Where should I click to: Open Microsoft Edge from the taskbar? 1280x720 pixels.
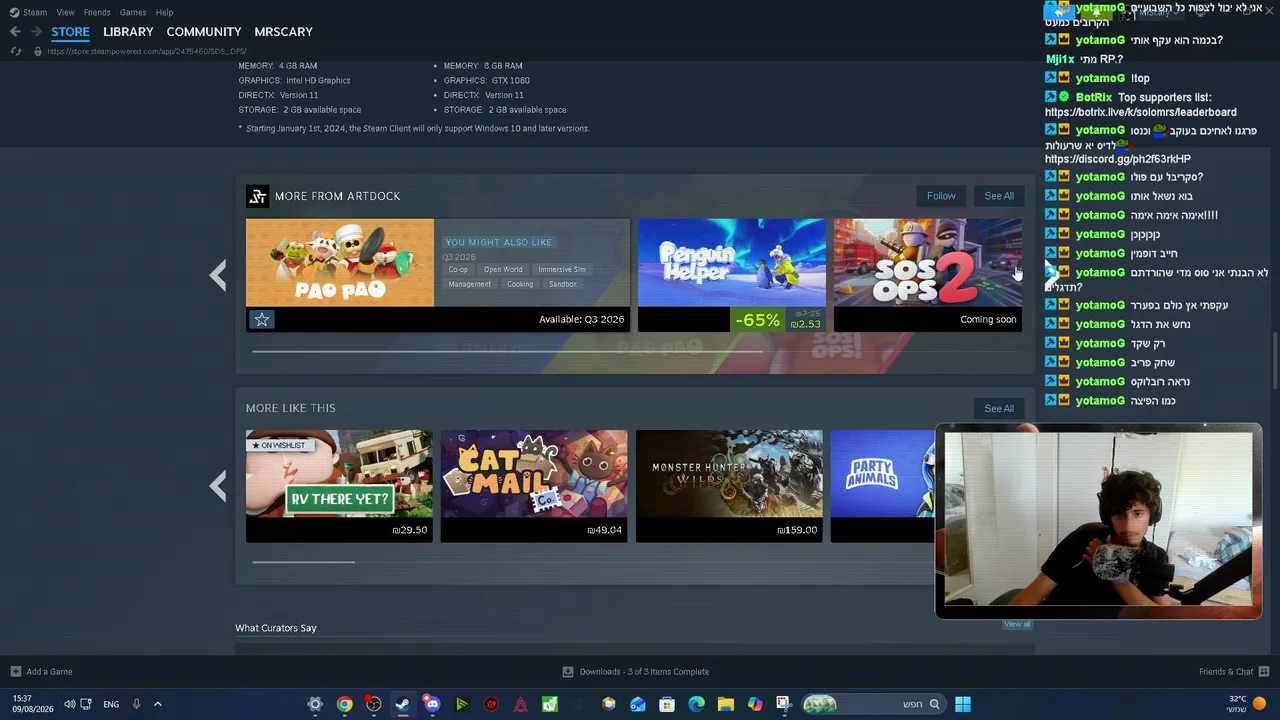696,704
